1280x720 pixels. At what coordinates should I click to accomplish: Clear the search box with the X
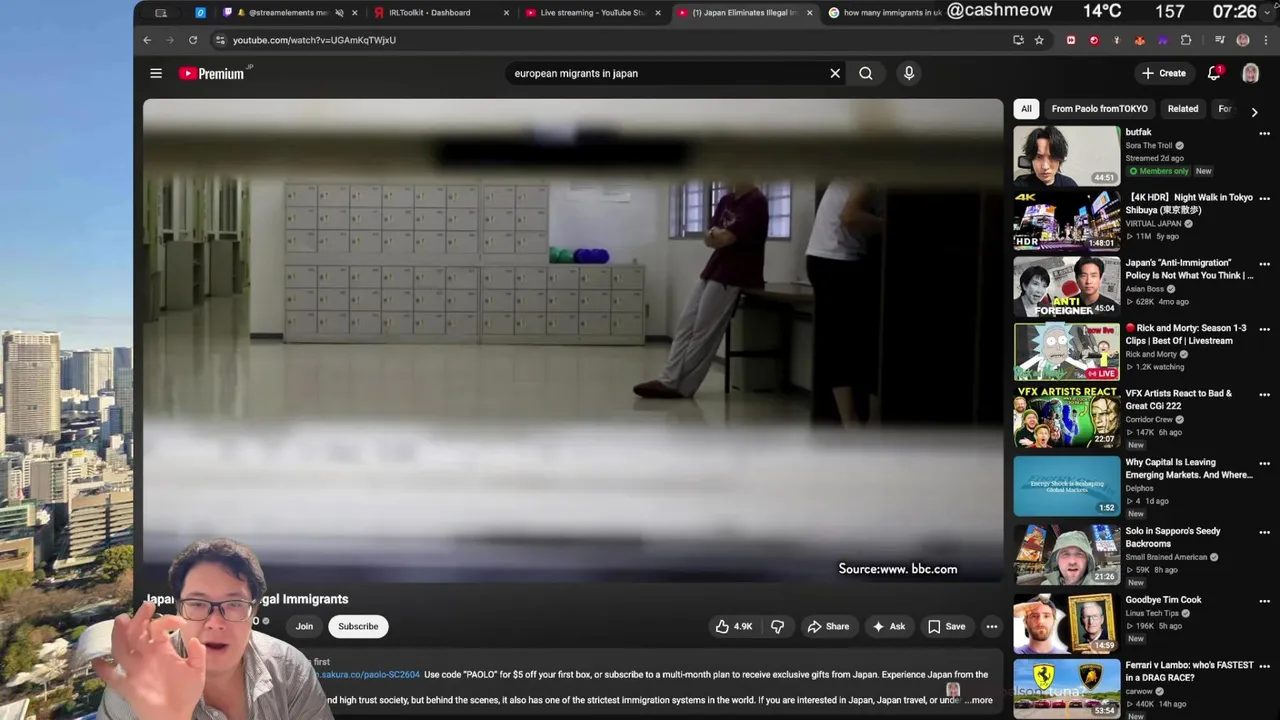click(x=835, y=73)
